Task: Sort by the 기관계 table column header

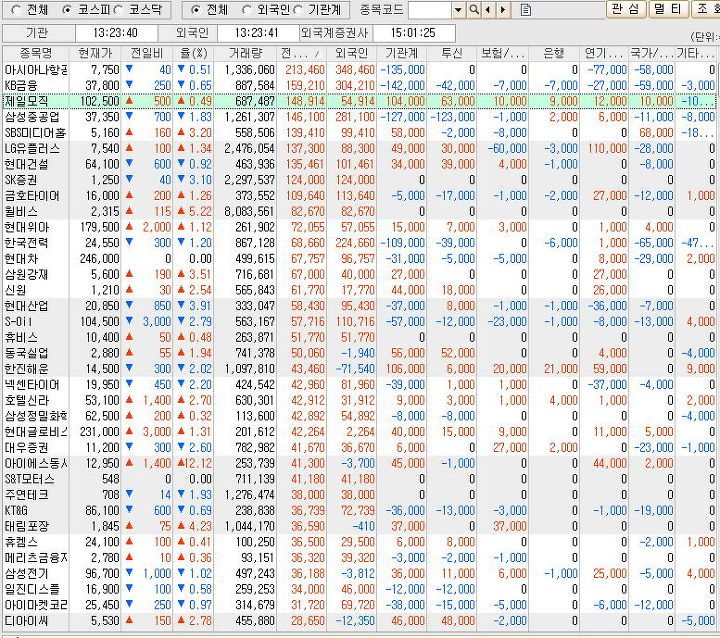Action: click(x=401, y=53)
